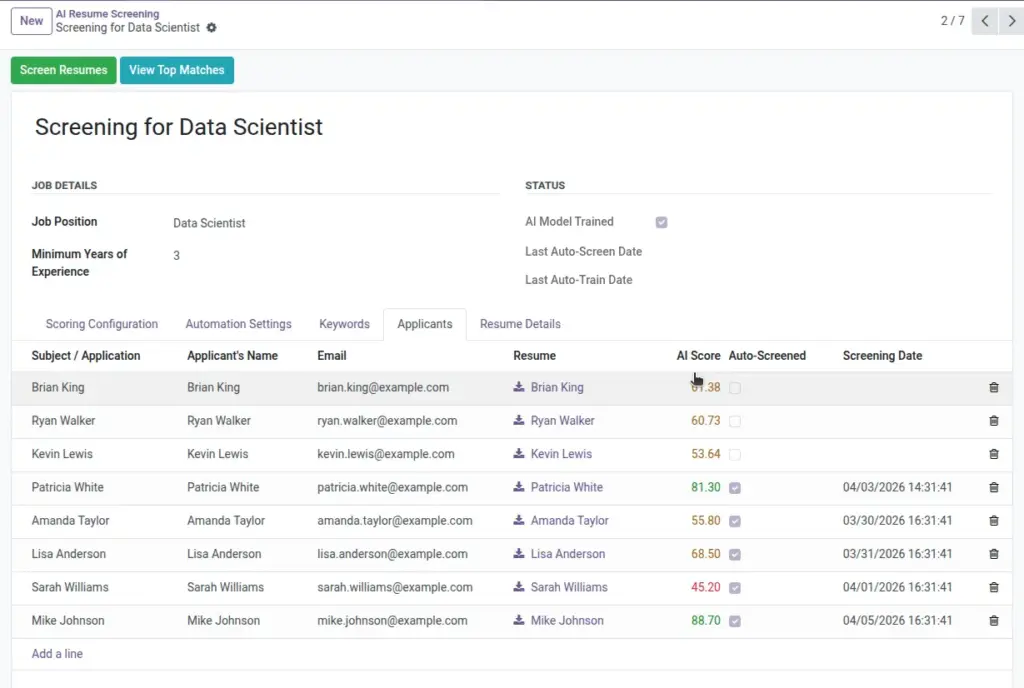Viewport: 1024px width, 688px height.
Task: Click email lisa.anderson@example.com
Action: coord(392,554)
